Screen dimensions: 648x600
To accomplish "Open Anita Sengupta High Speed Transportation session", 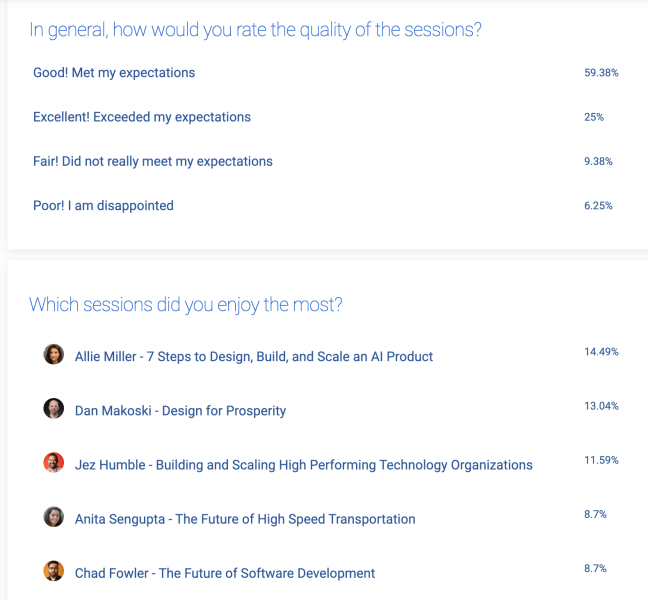I will pos(245,519).
